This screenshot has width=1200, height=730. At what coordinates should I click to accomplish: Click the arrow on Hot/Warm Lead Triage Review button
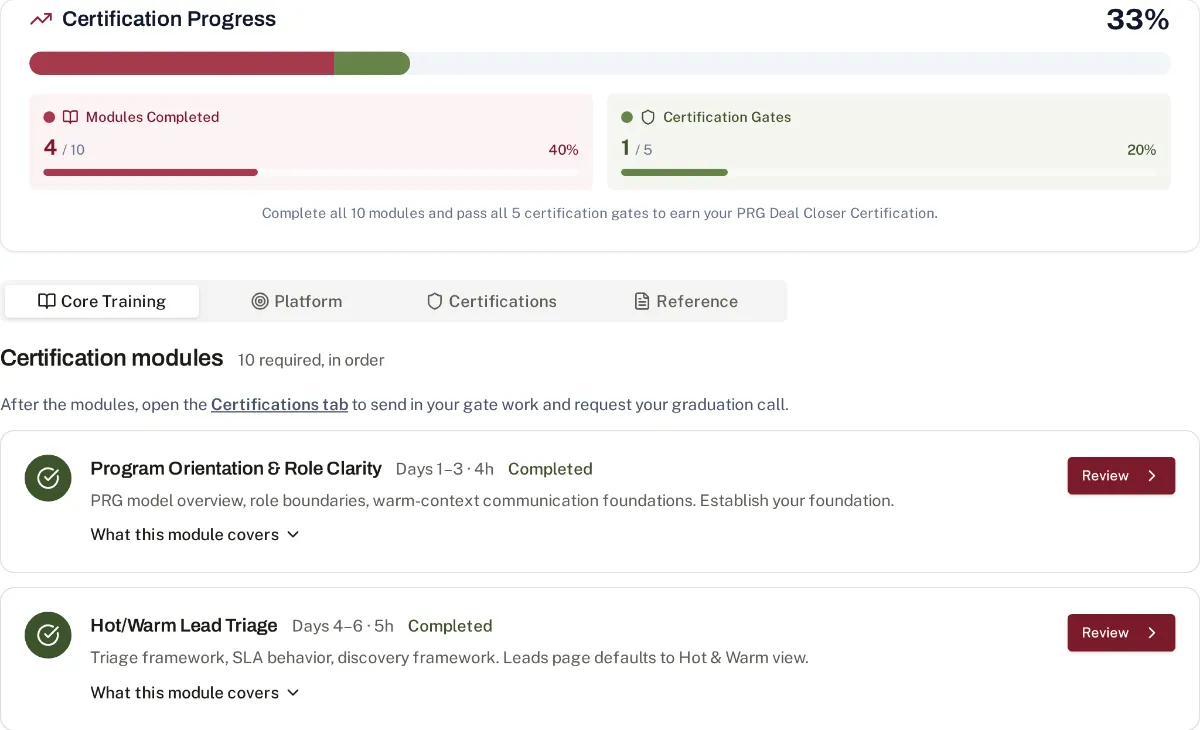pyautogui.click(x=1152, y=633)
